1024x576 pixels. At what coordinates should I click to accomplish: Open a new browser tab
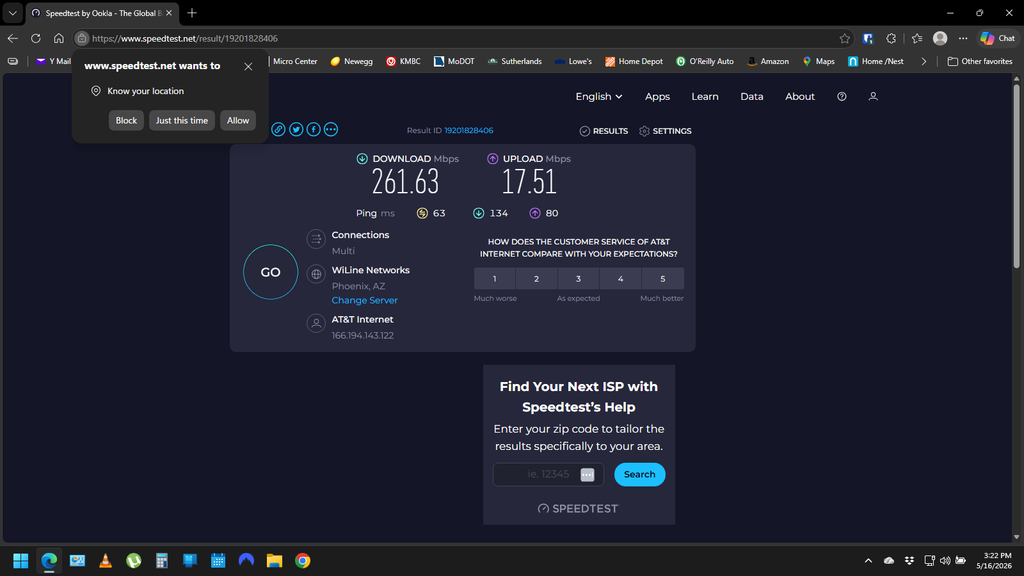(192, 12)
